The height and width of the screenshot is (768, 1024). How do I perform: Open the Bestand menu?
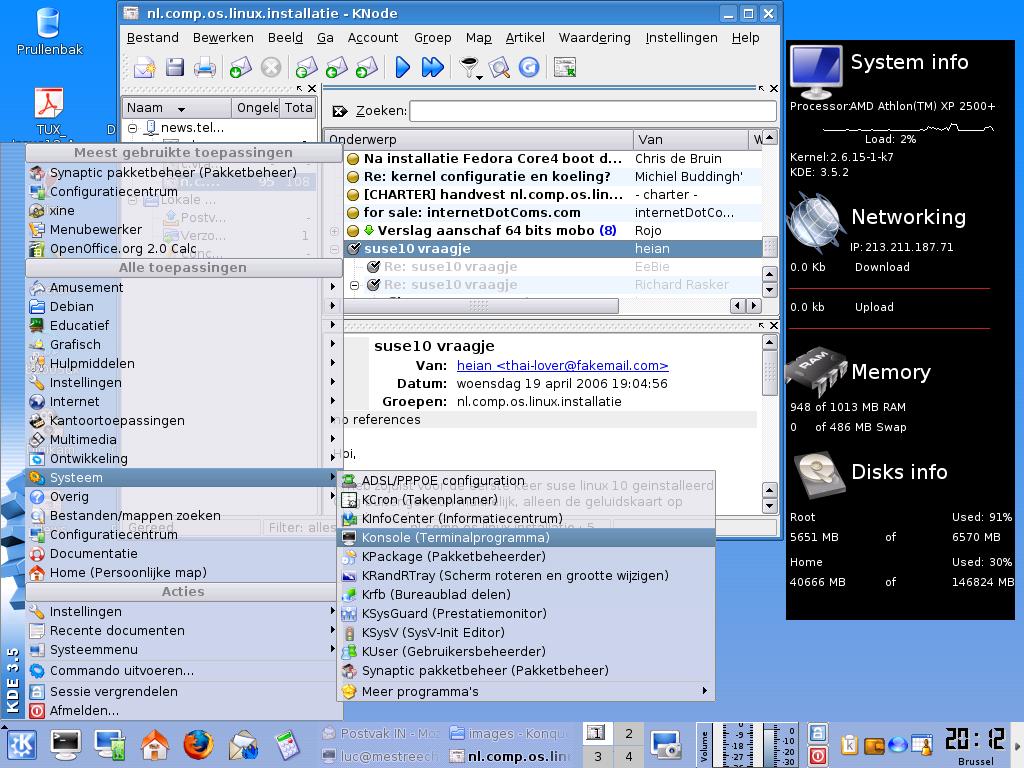tap(152, 38)
